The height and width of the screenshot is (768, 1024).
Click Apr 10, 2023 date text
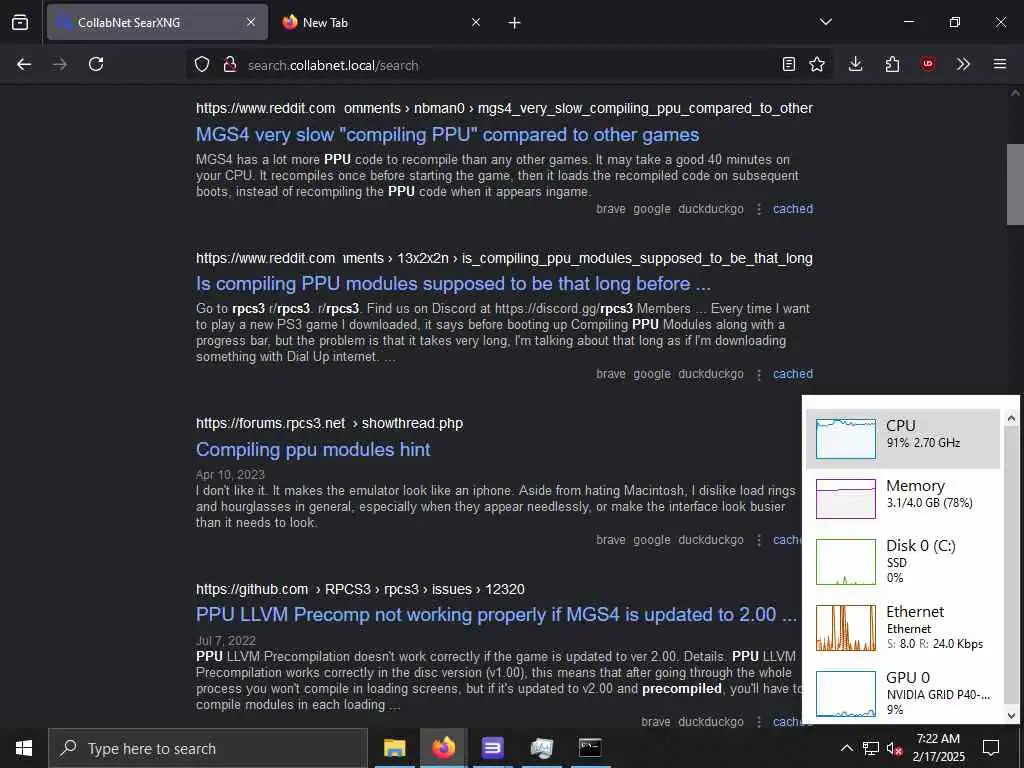(231, 475)
